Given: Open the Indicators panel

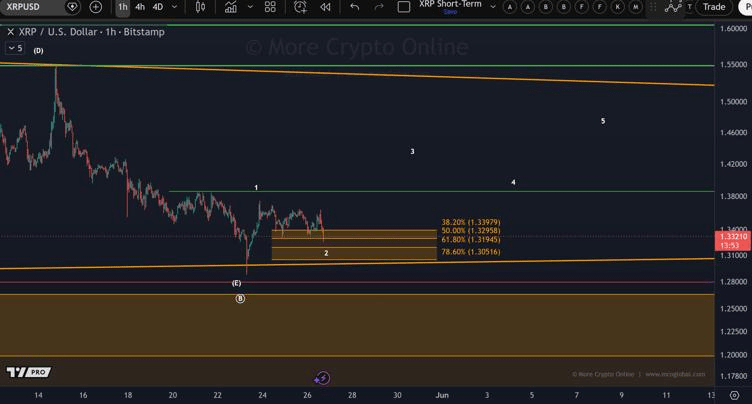Looking at the screenshot, I should coord(231,7).
